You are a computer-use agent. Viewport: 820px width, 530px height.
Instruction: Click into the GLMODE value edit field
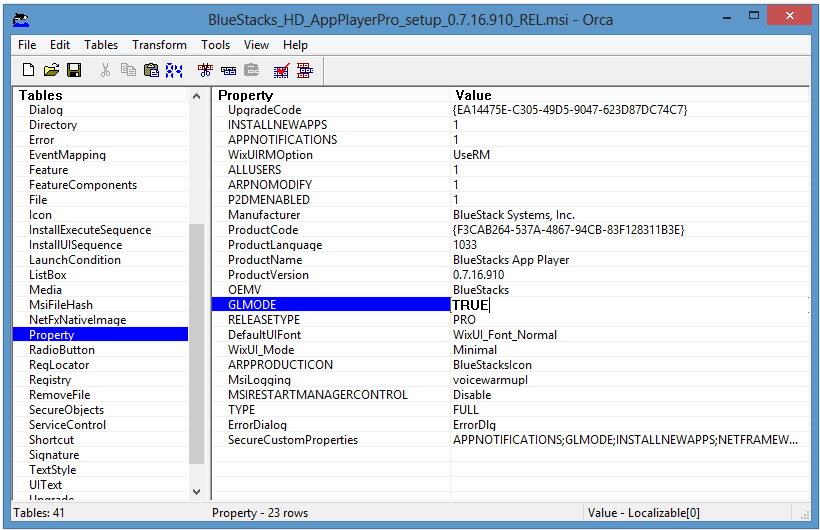pos(629,305)
